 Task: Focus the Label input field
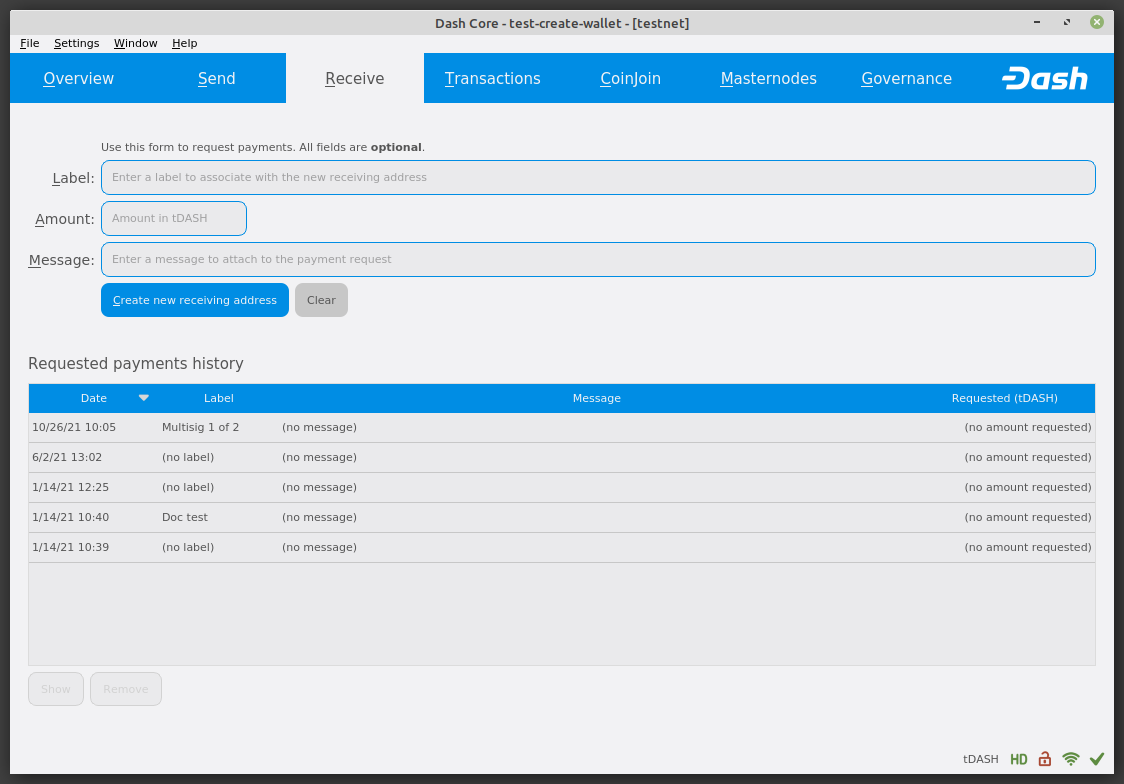click(x=598, y=177)
